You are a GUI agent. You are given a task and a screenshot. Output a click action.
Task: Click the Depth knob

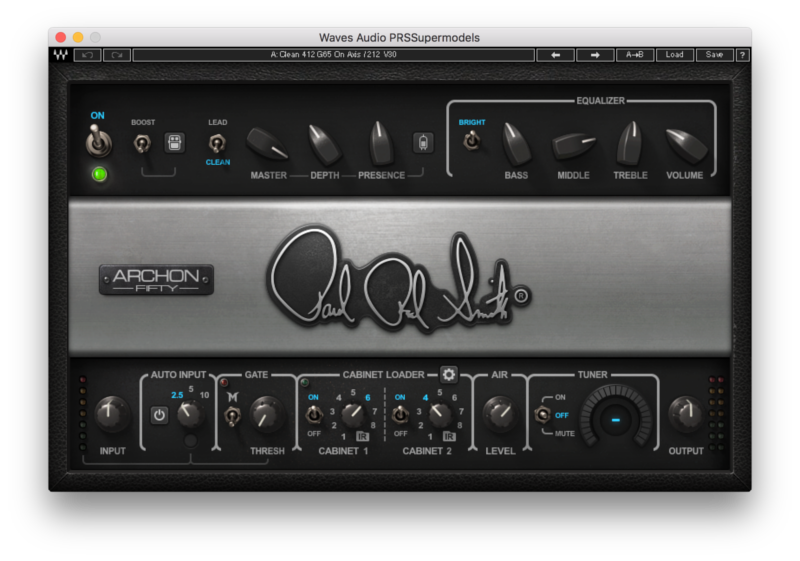[x=324, y=144]
